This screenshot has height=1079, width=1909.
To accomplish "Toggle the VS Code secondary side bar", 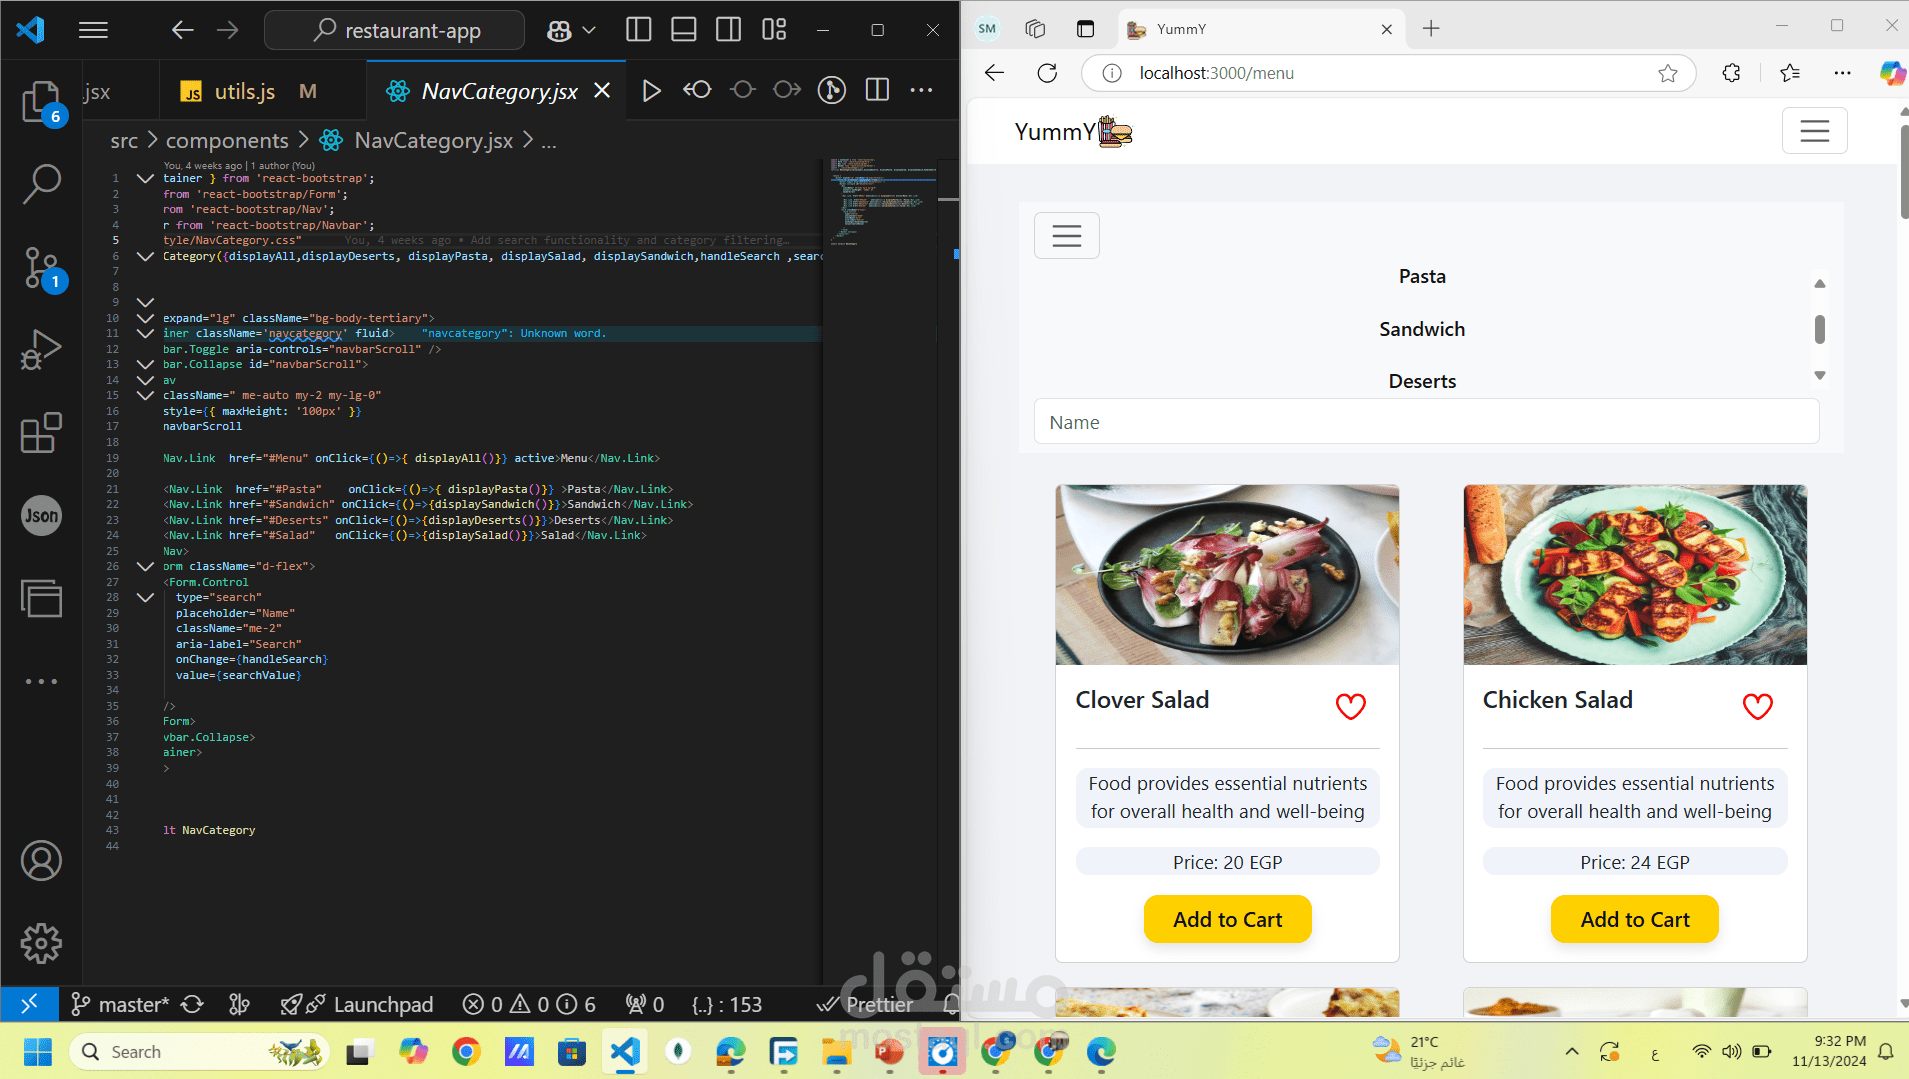I will tap(729, 30).
